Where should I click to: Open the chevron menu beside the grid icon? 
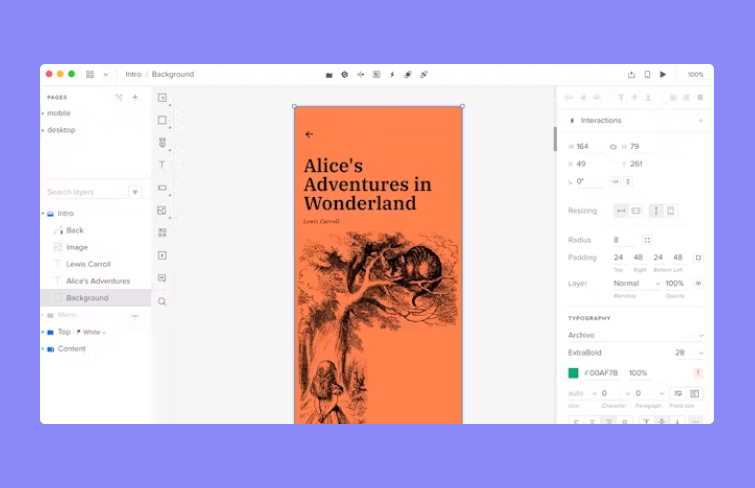tap(105, 75)
